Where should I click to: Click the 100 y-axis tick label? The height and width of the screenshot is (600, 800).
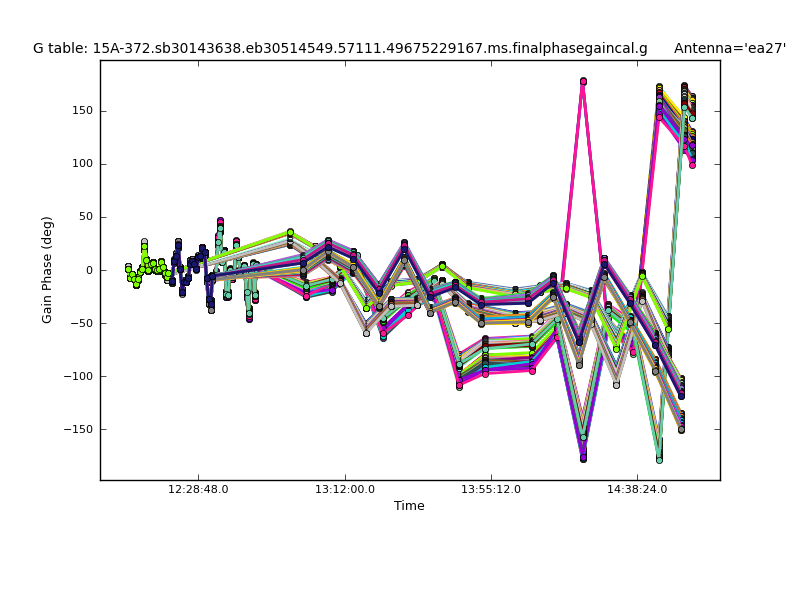pos(81,164)
